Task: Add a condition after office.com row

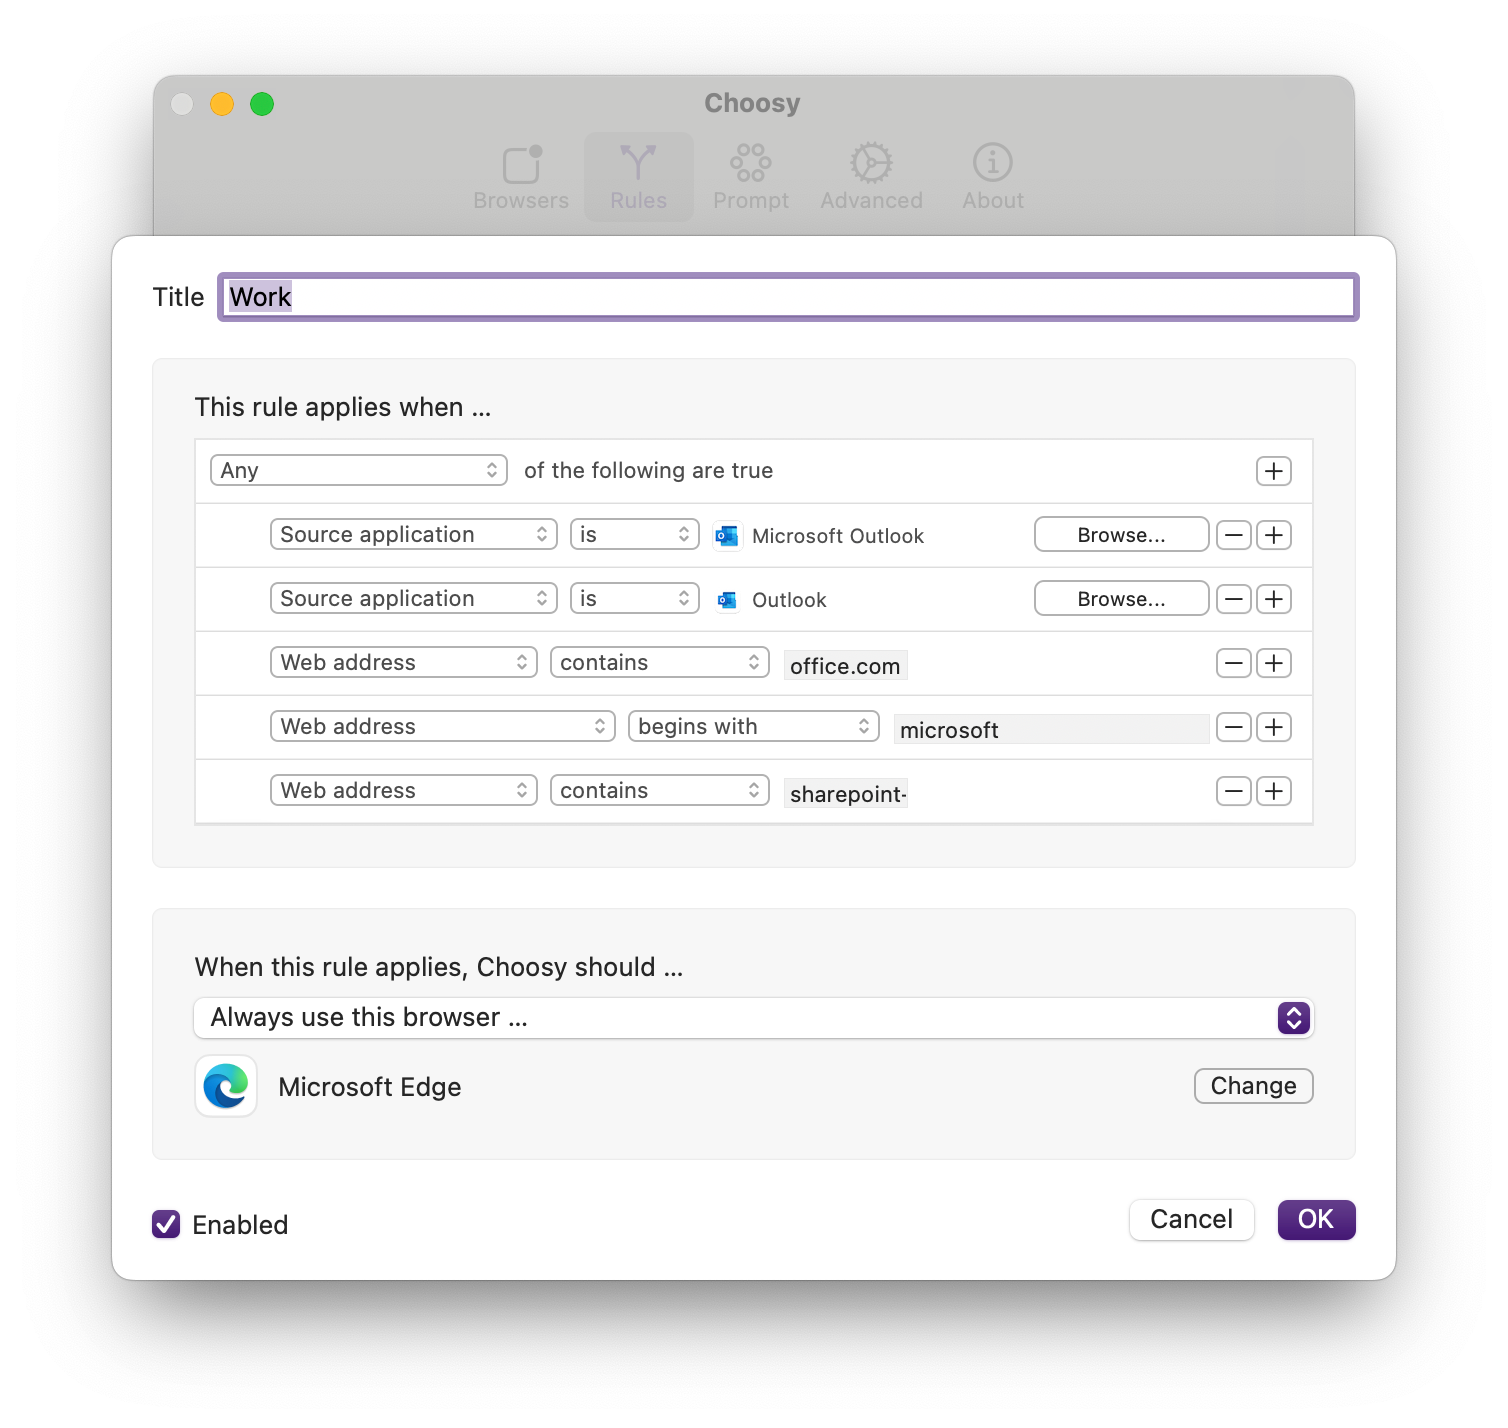Action: (1274, 663)
